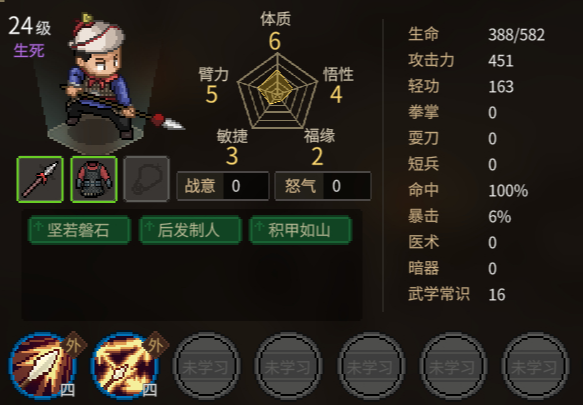
Task: Click the 体质 attribute value 6
Action: tap(275, 41)
